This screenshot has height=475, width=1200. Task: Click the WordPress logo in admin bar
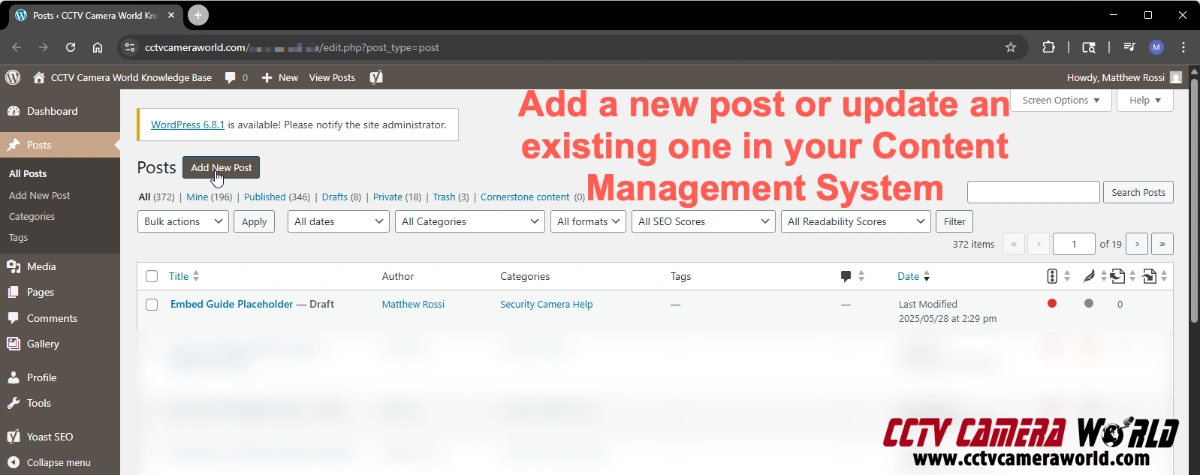[x=13, y=77]
